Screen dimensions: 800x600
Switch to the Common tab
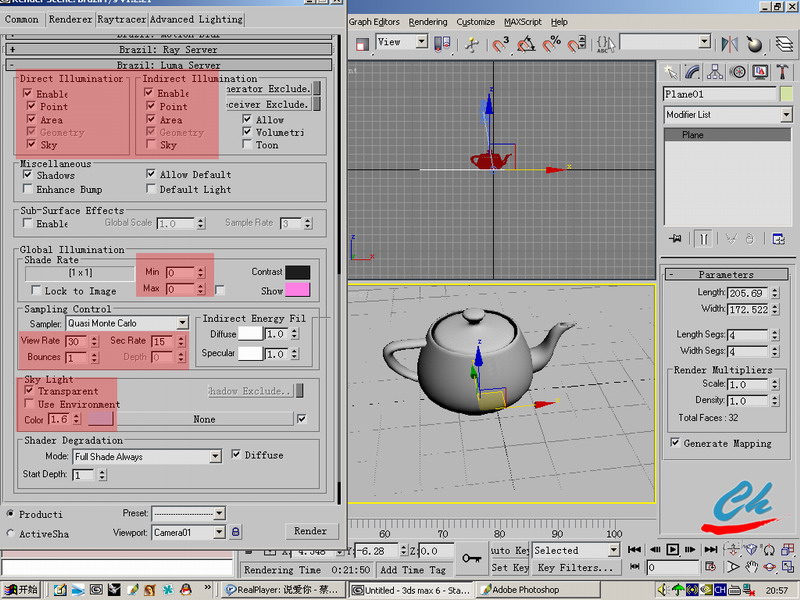(x=22, y=19)
